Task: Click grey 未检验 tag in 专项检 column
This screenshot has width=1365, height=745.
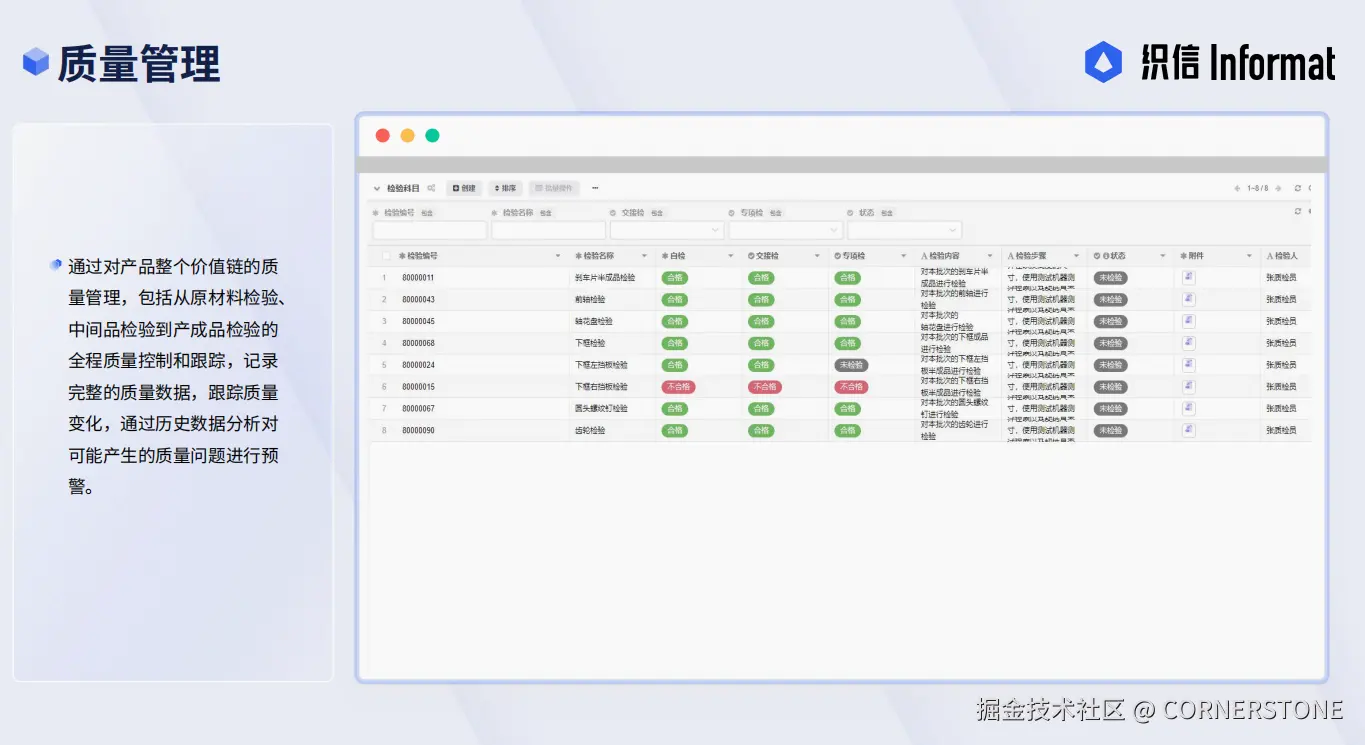Action: click(x=851, y=365)
